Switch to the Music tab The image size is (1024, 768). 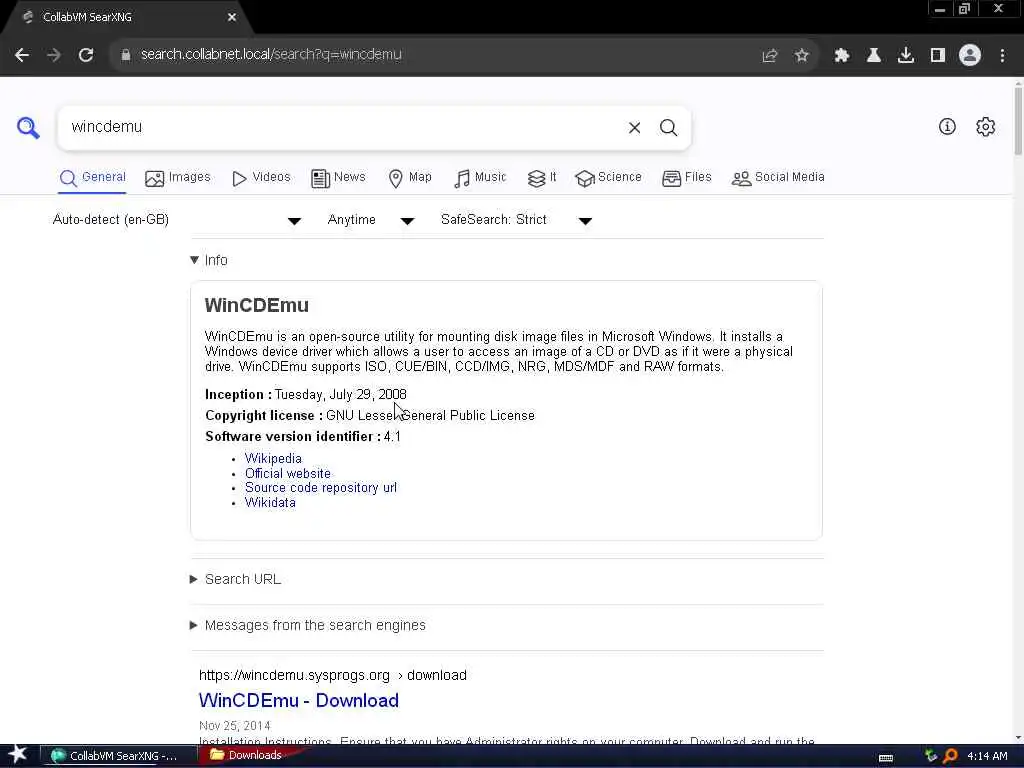[480, 178]
